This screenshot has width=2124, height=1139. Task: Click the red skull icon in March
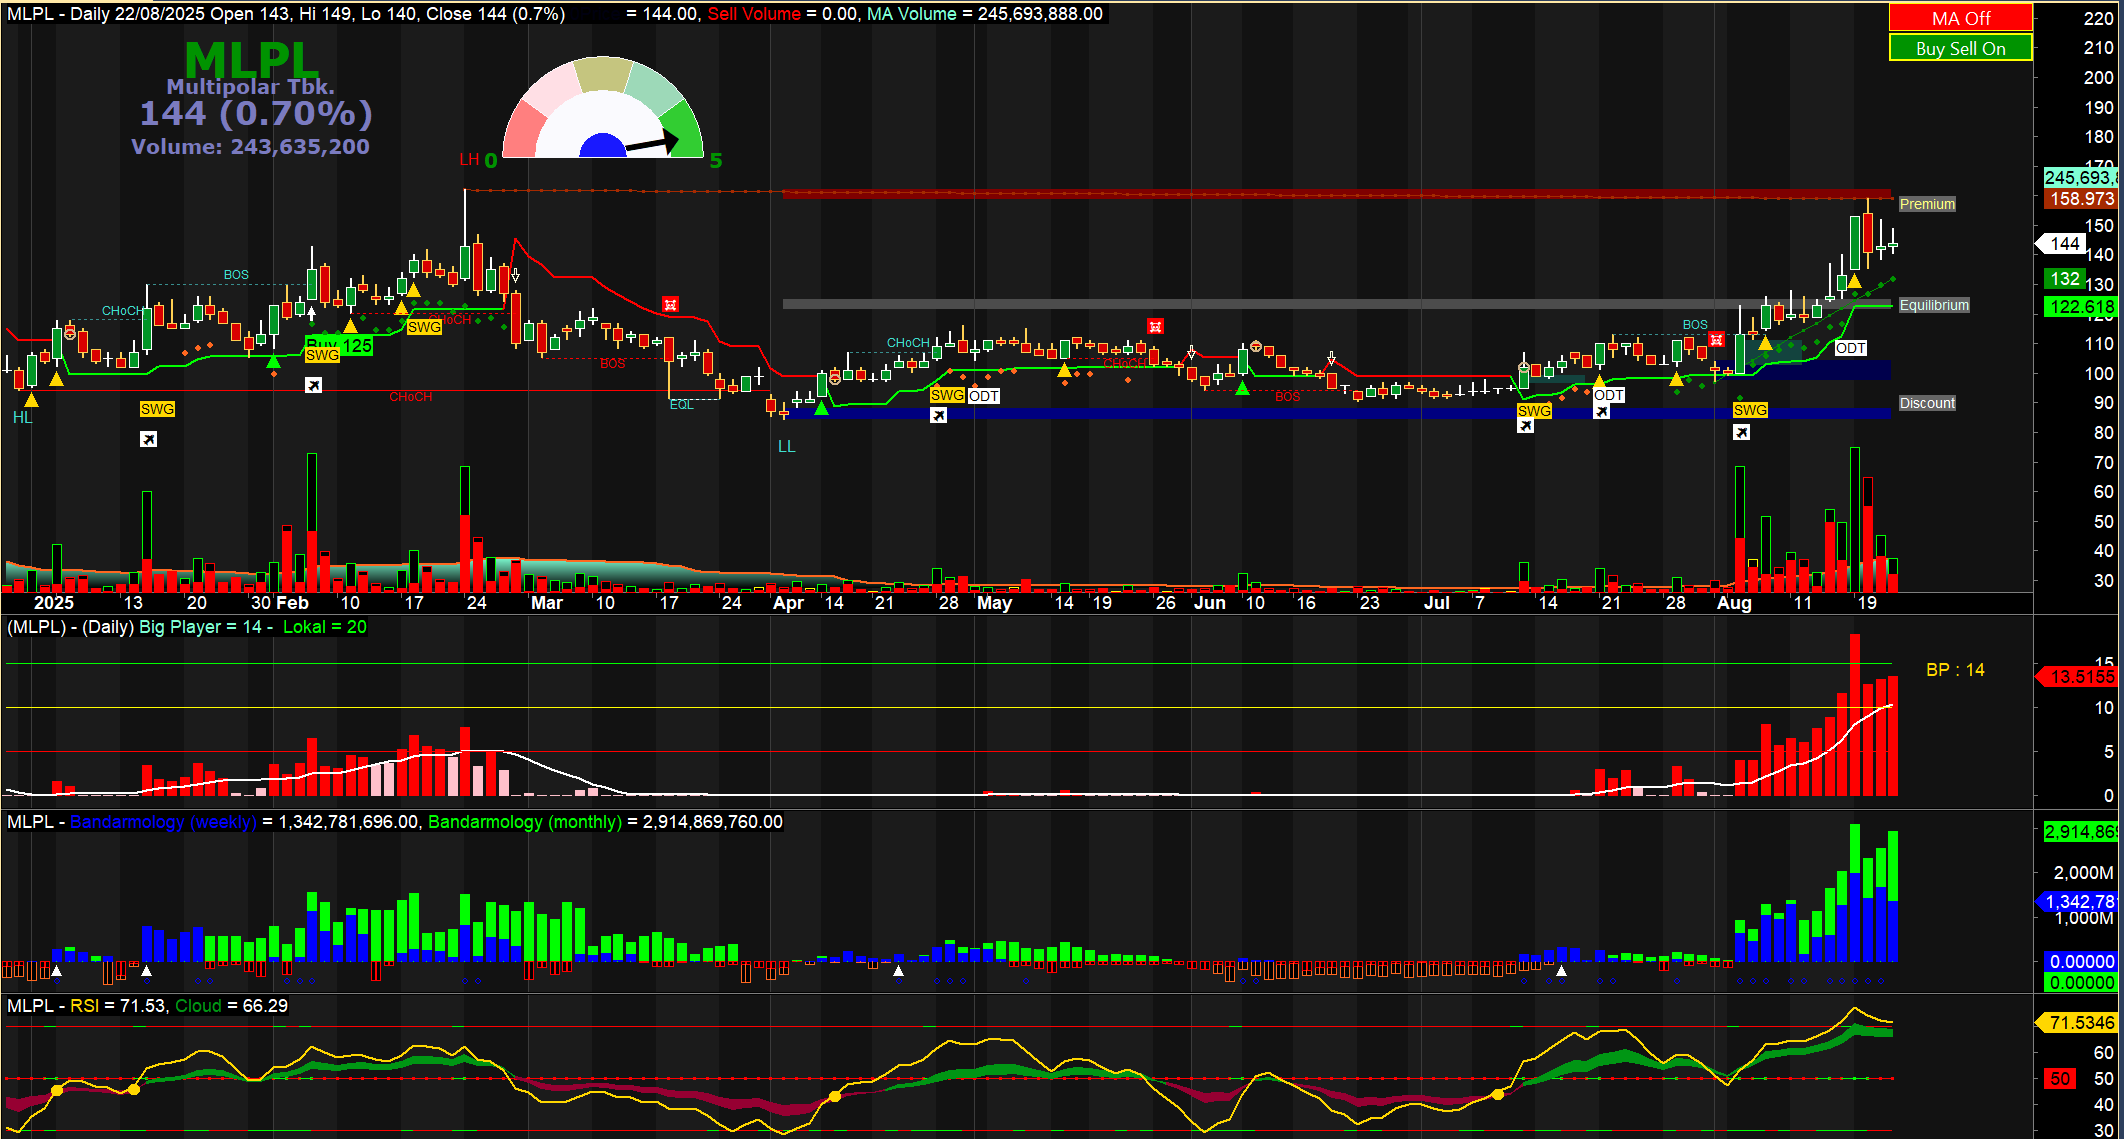[670, 304]
